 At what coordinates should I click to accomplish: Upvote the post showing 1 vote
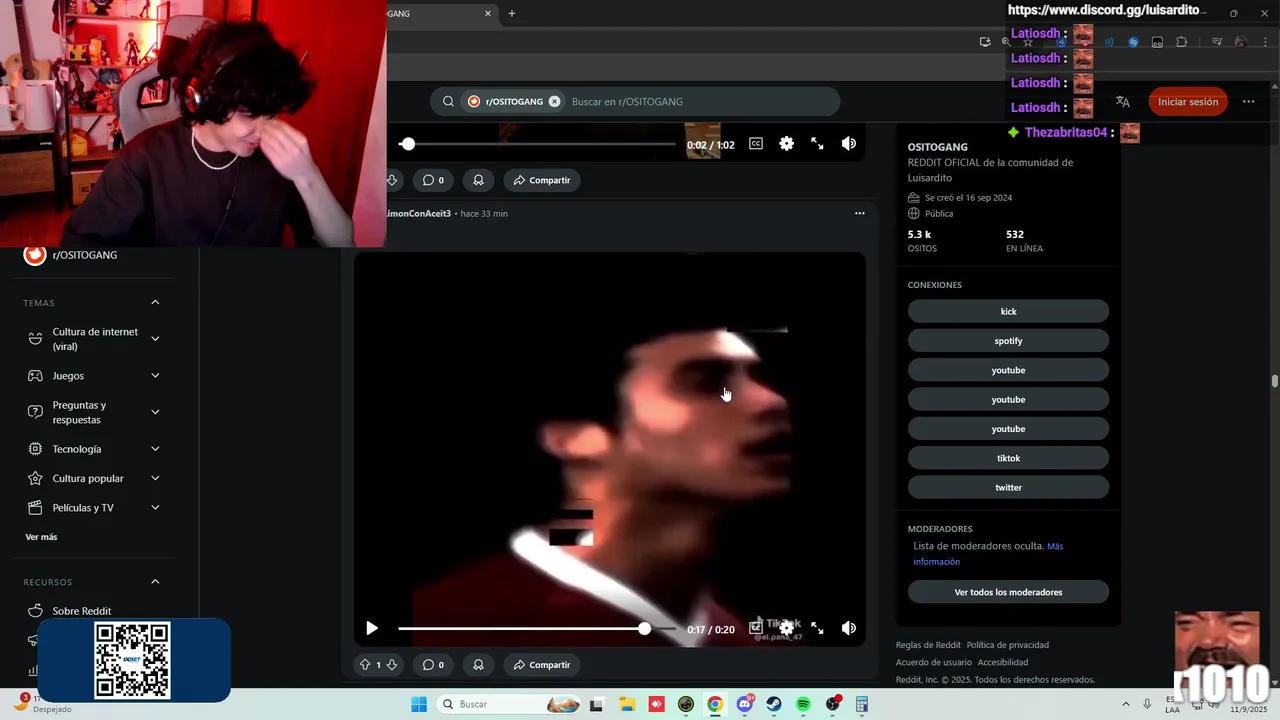[x=365, y=665]
